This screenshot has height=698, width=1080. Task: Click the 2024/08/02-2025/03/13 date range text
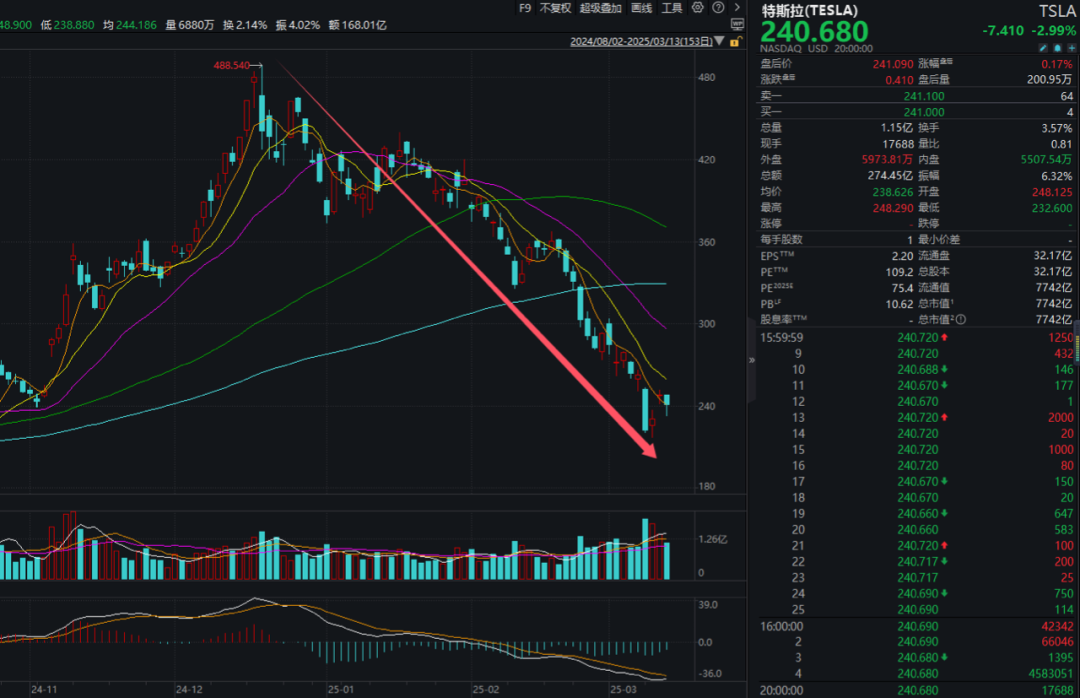[640, 42]
